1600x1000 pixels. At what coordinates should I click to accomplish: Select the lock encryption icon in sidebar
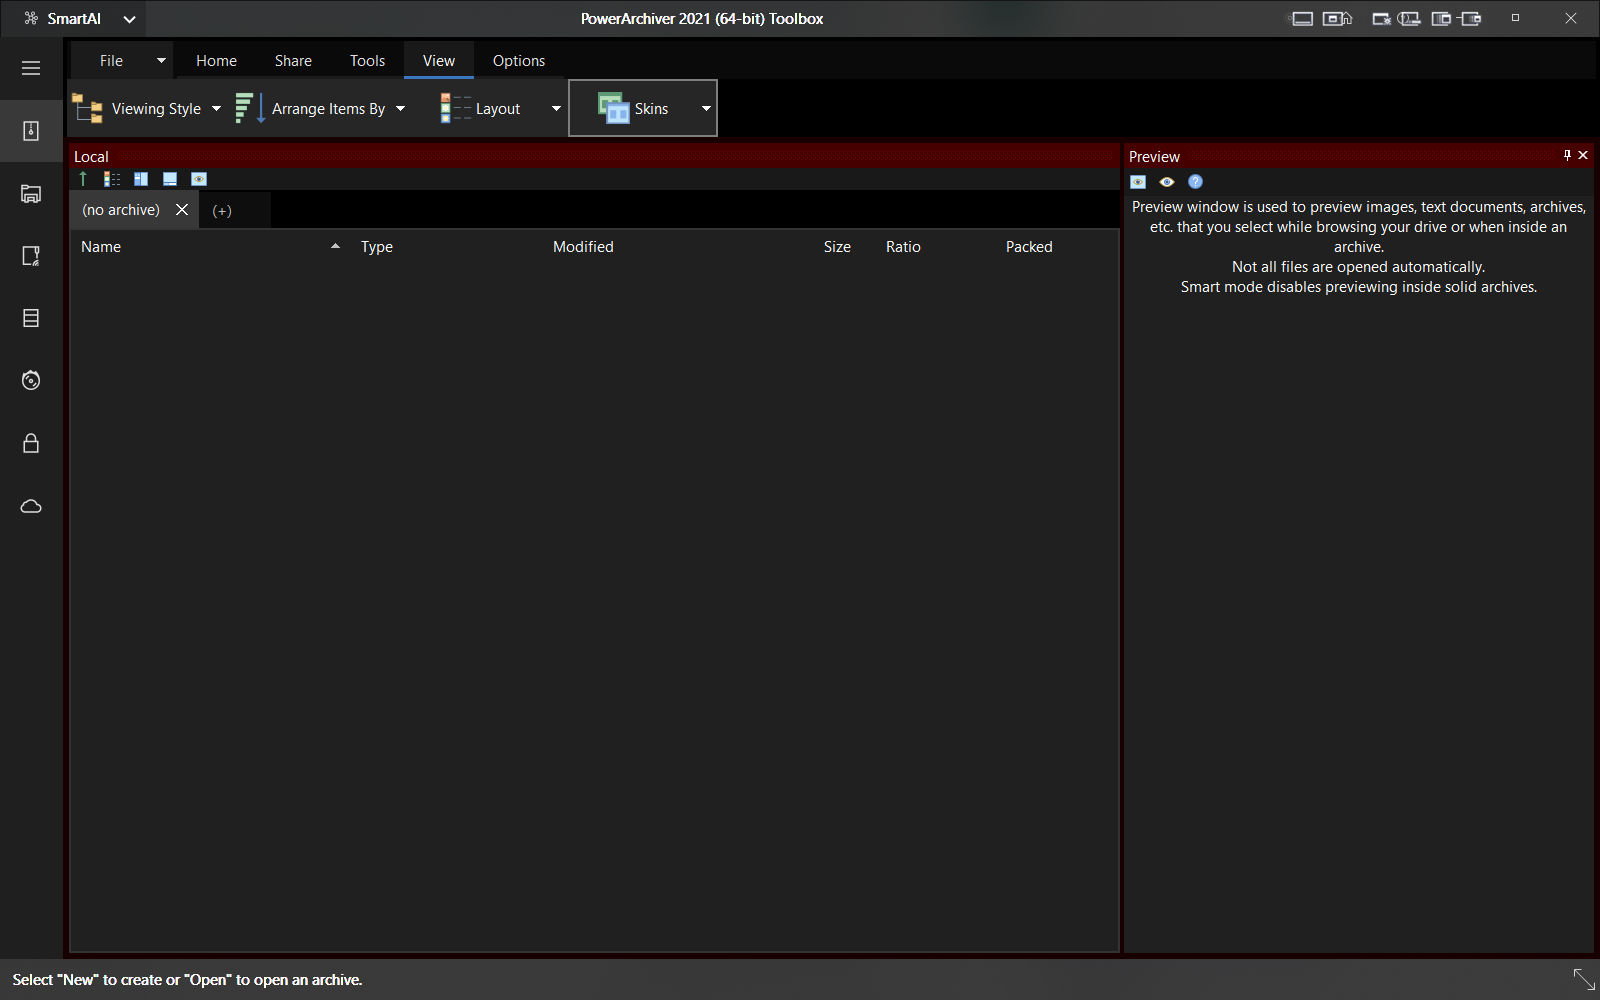pyautogui.click(x=31, y=443)
